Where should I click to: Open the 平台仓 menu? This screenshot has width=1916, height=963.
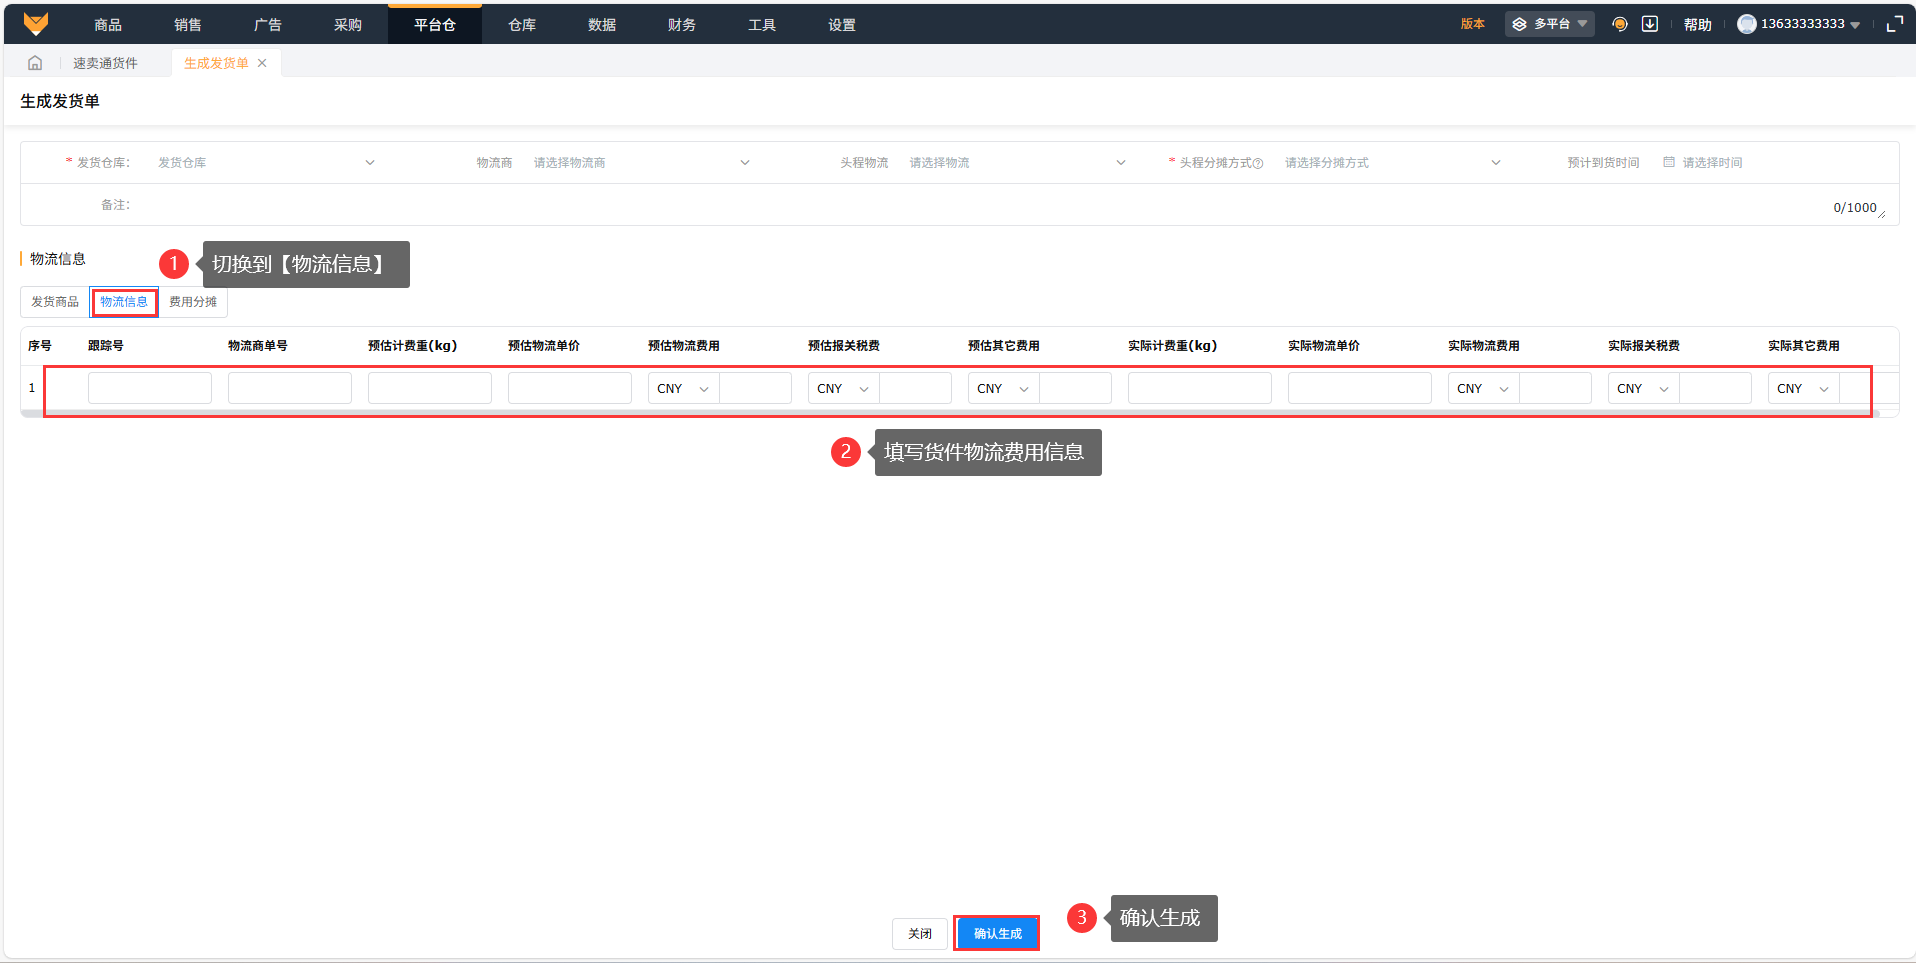pyautogui.click(x=435, y=24)
